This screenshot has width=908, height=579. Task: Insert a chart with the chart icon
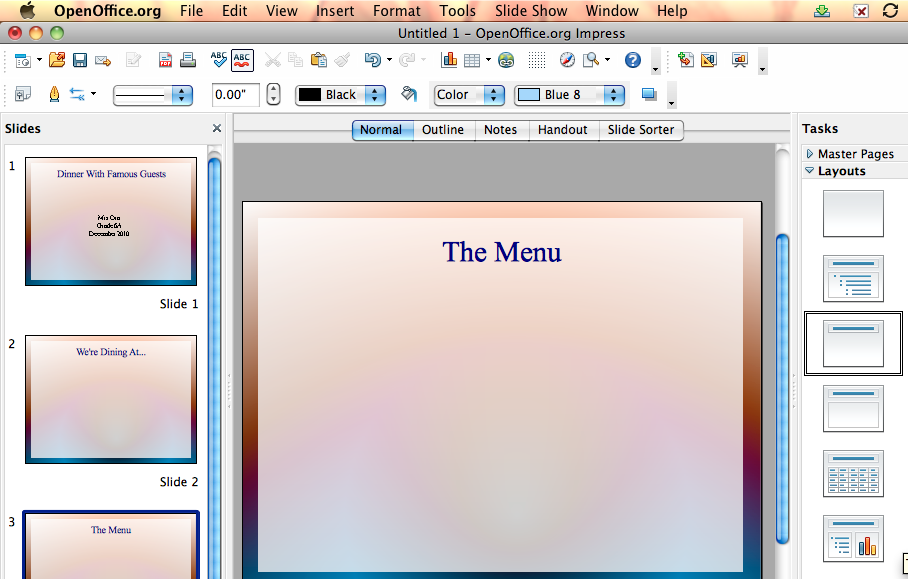(x=449, y=60)
